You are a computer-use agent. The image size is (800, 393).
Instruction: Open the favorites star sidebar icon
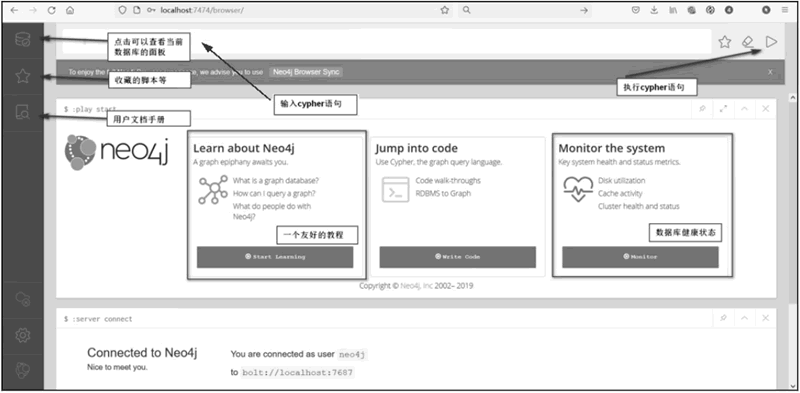[x=22, y=76]
